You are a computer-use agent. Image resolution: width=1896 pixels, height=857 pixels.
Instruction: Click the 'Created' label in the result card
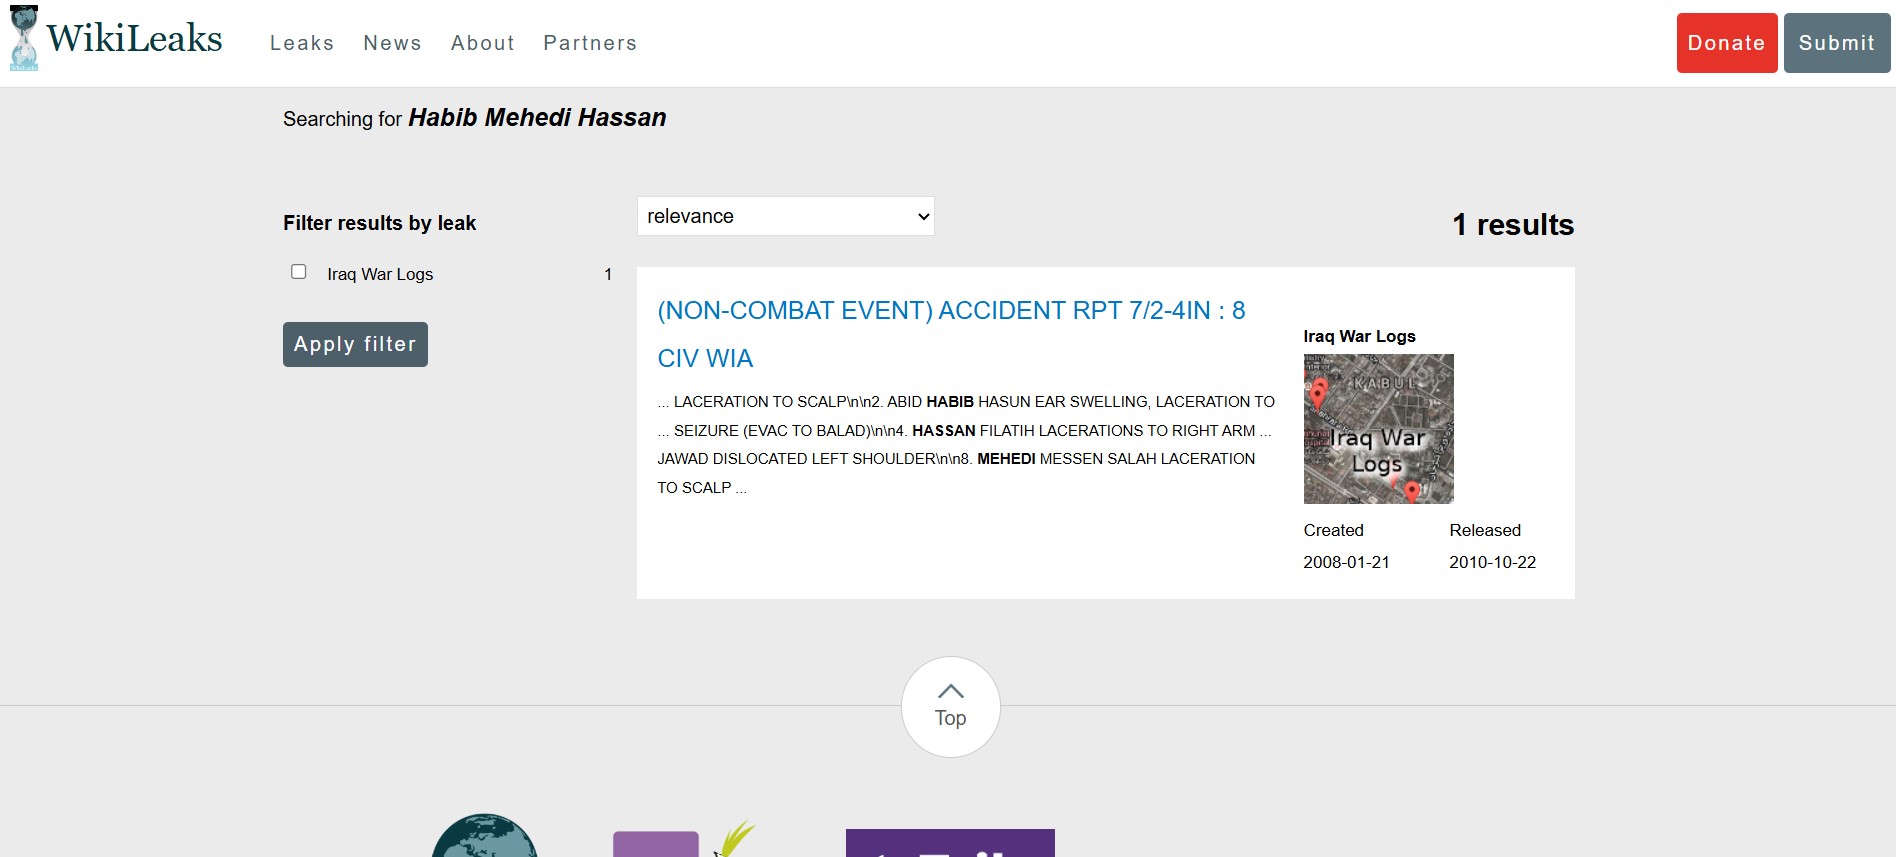1333,530
